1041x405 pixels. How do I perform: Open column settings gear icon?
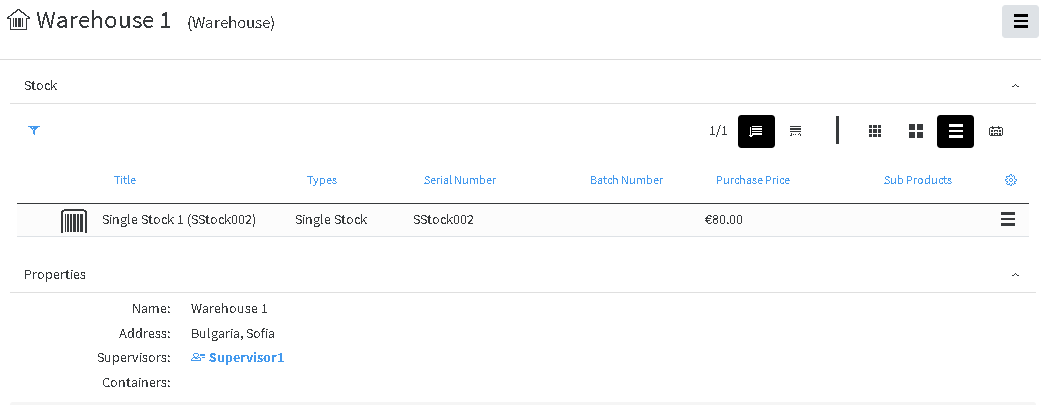pyautogui.click(x=1010, y=180)
